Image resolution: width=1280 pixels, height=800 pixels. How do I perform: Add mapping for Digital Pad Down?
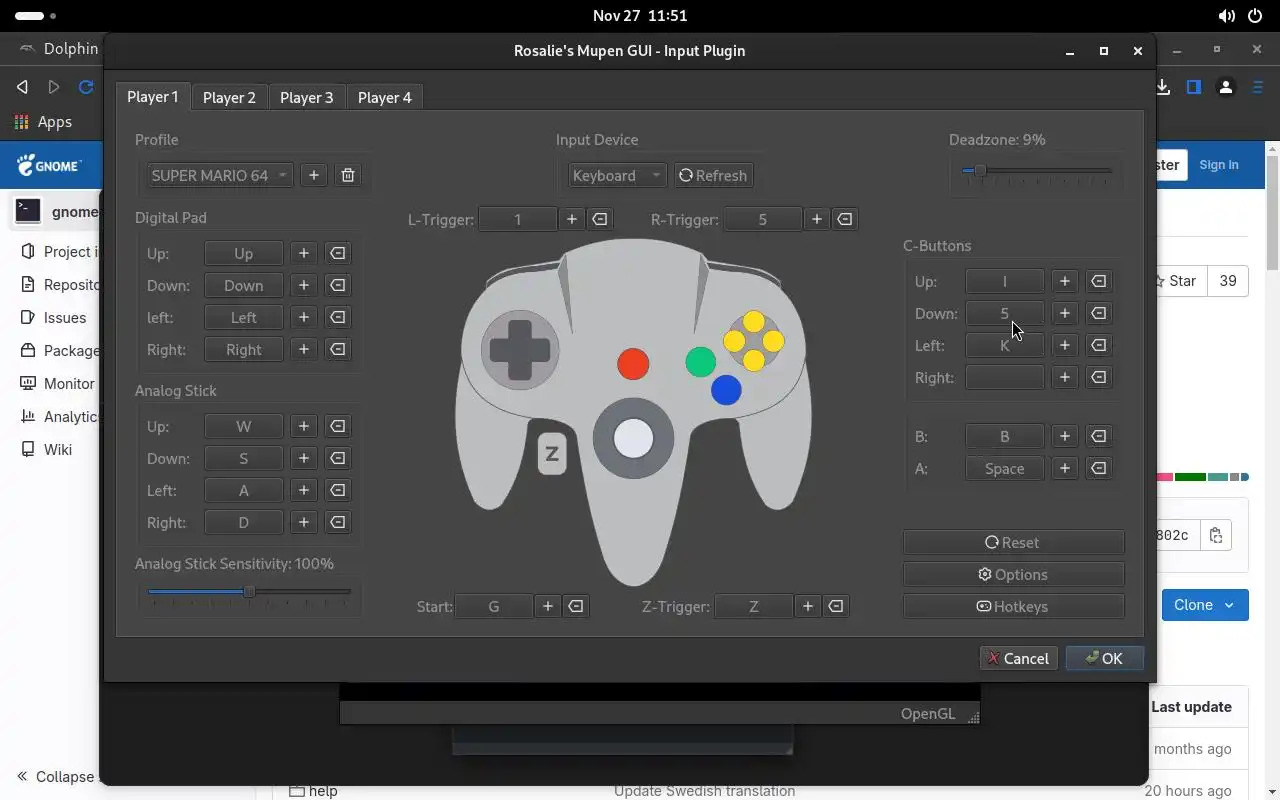pos(304,285)
